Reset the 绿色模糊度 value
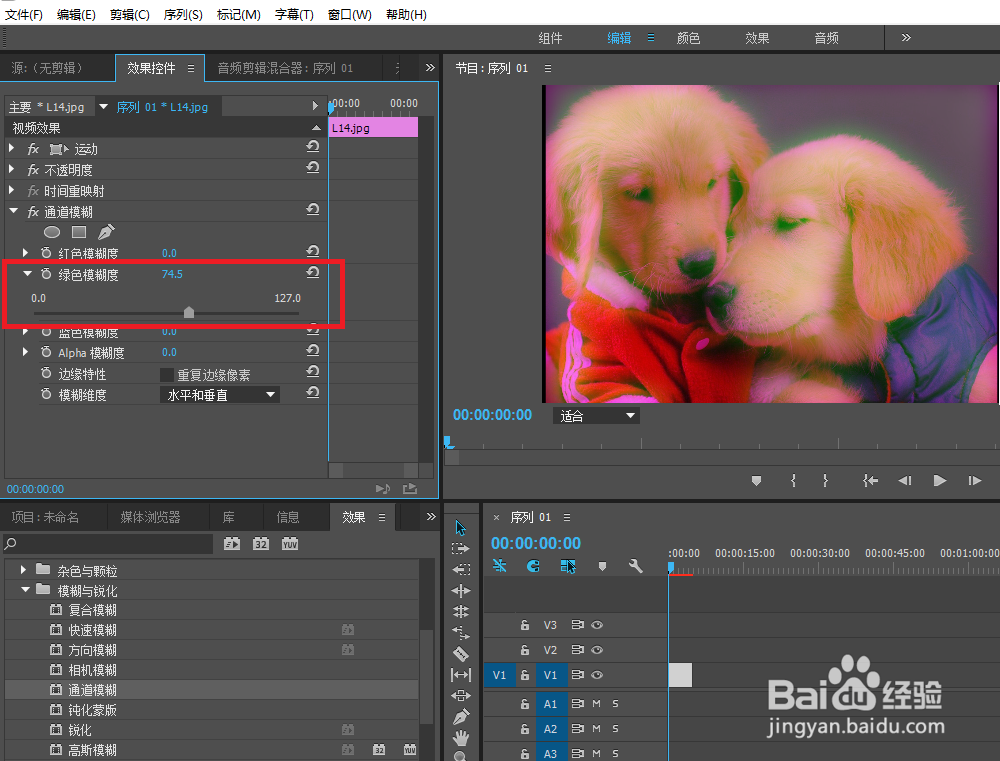 click(312, 273)
